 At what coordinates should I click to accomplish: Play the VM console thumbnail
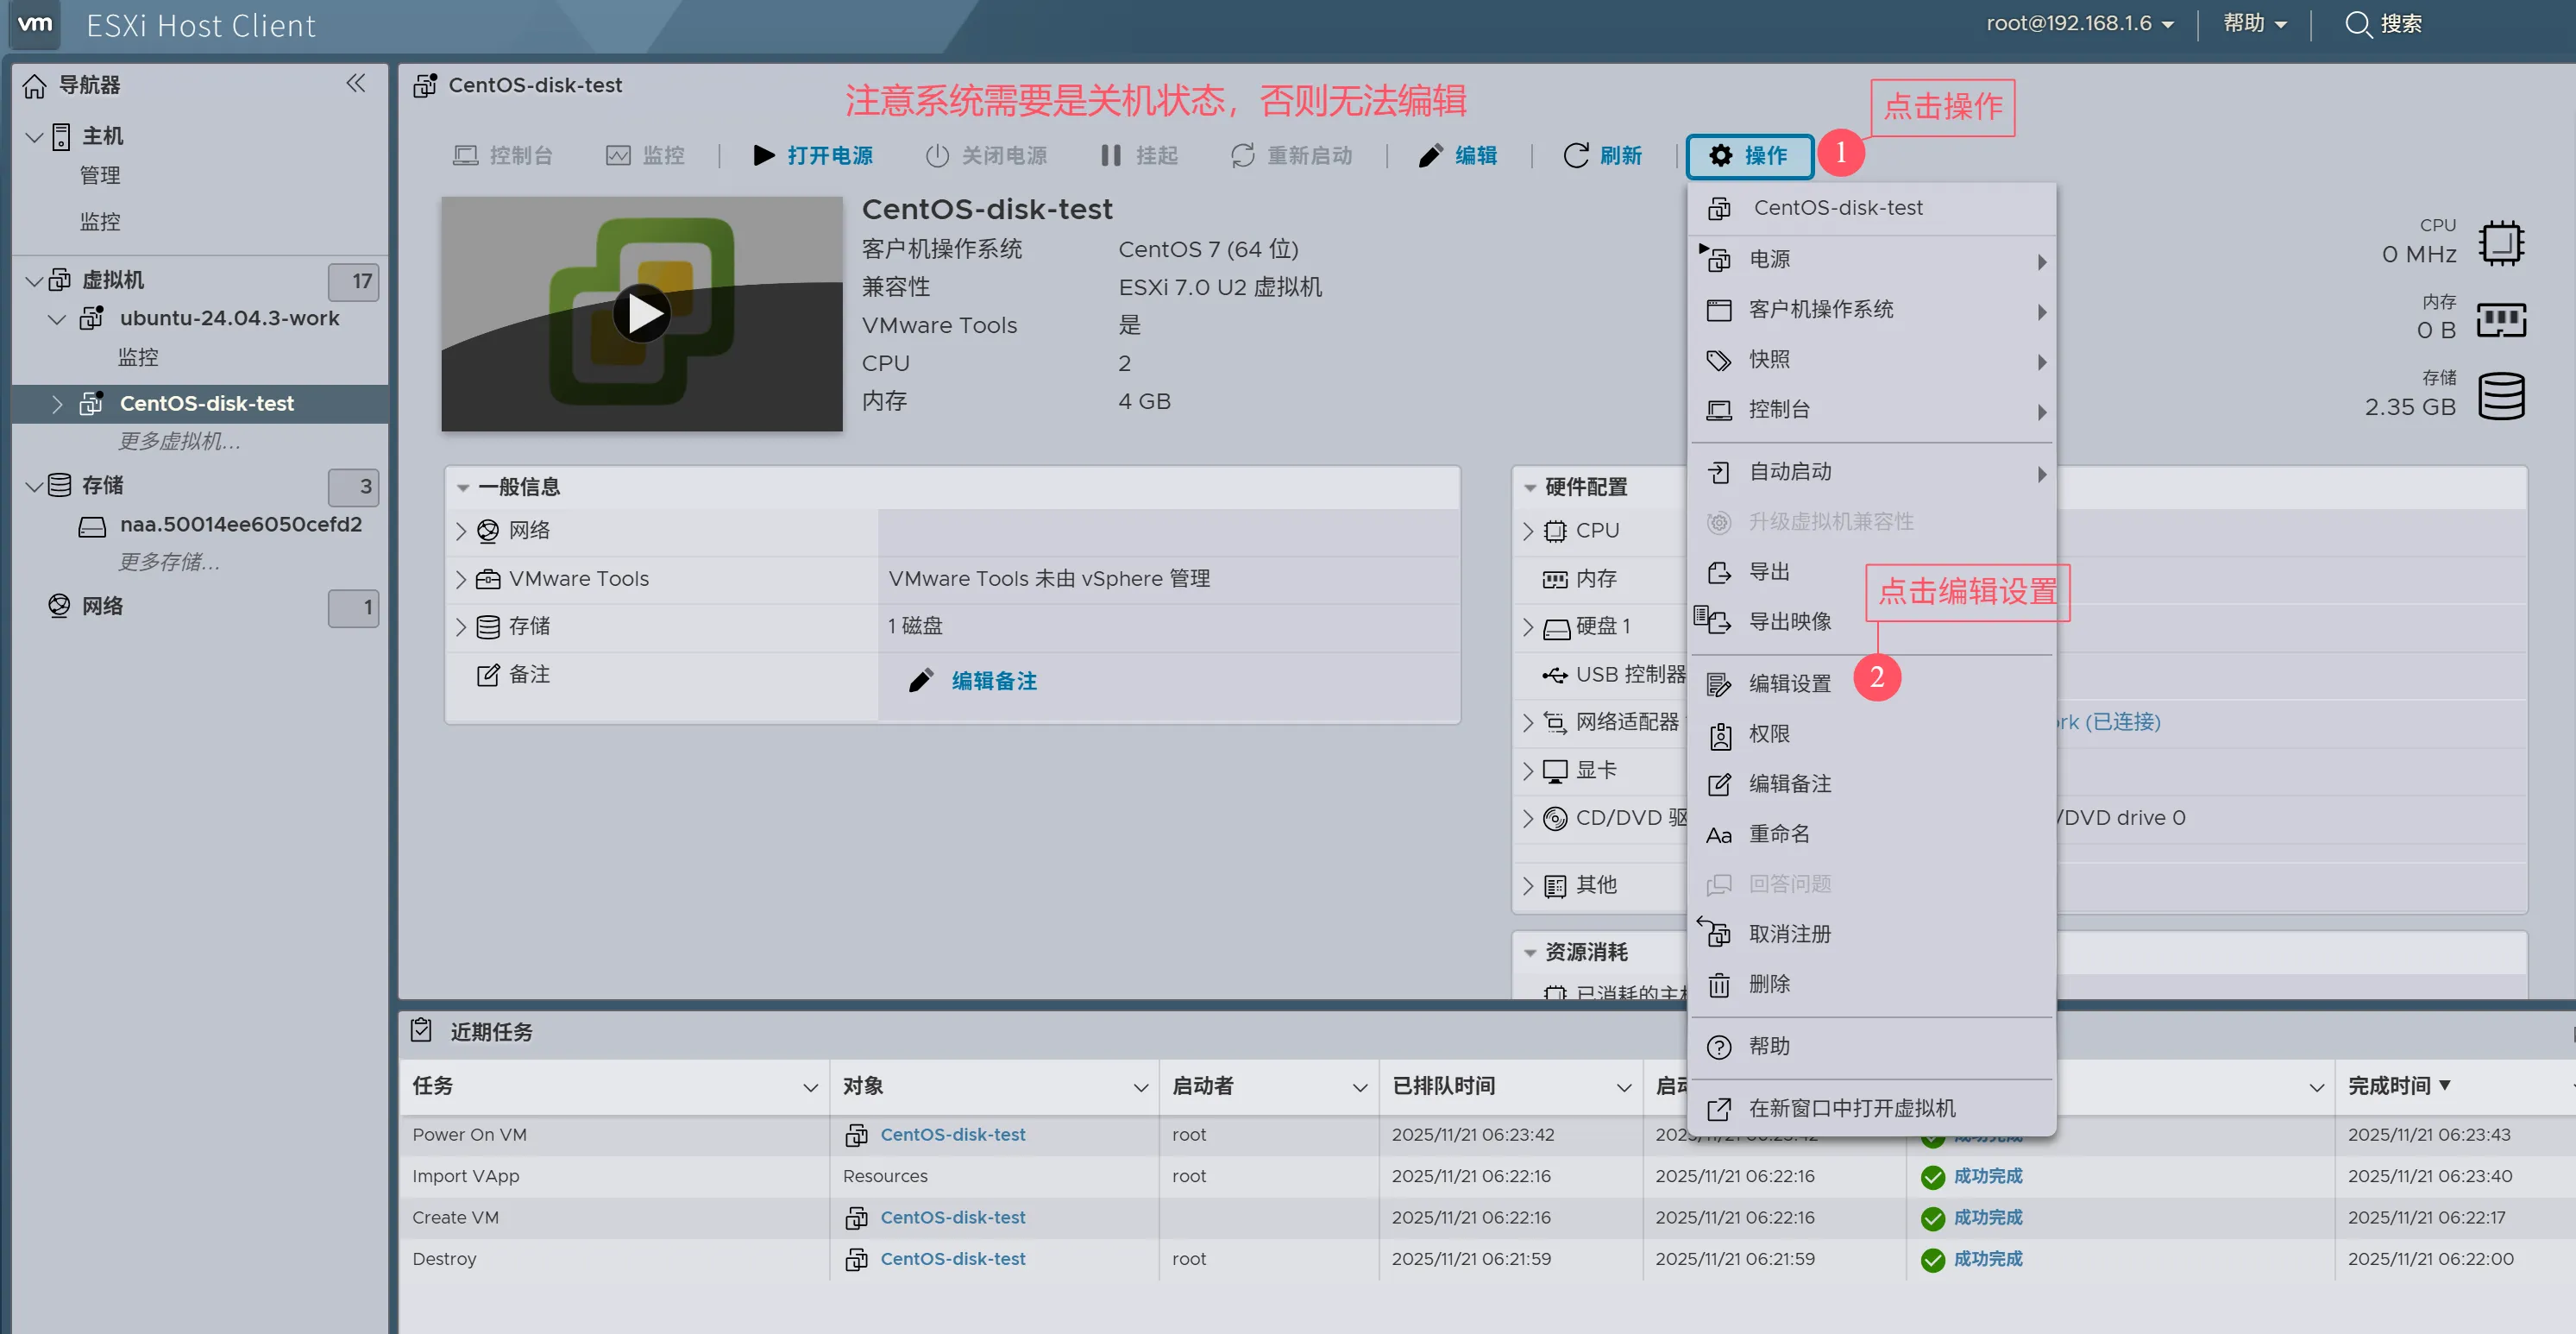[641, 314]
